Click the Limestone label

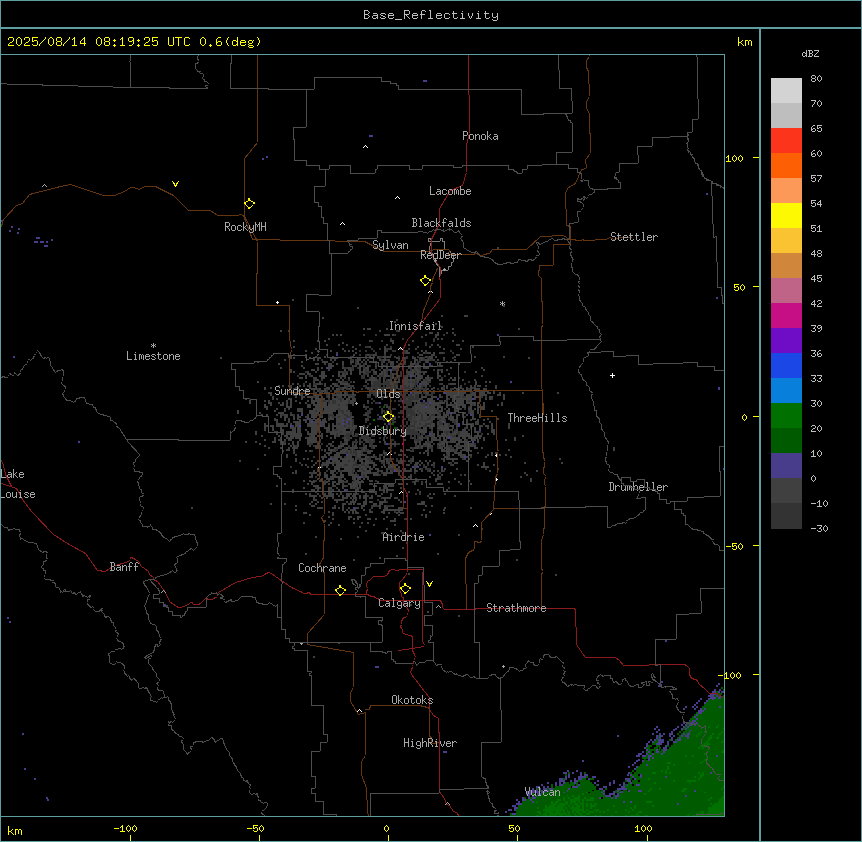(x=153, y=356)
